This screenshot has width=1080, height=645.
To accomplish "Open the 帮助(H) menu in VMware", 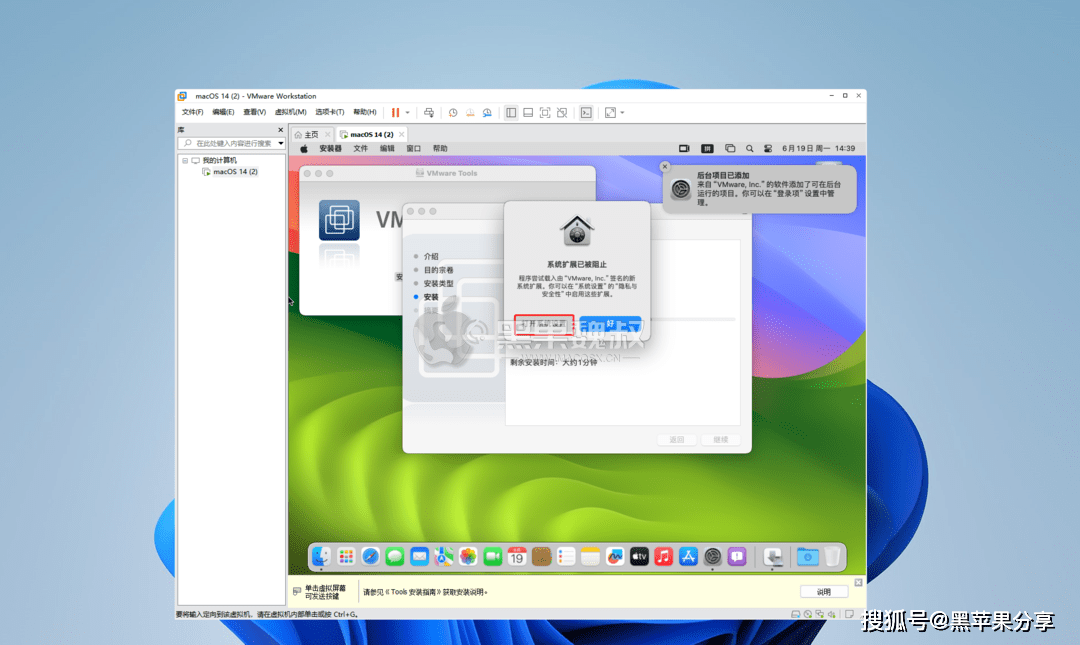I will (x=364, y=112).
